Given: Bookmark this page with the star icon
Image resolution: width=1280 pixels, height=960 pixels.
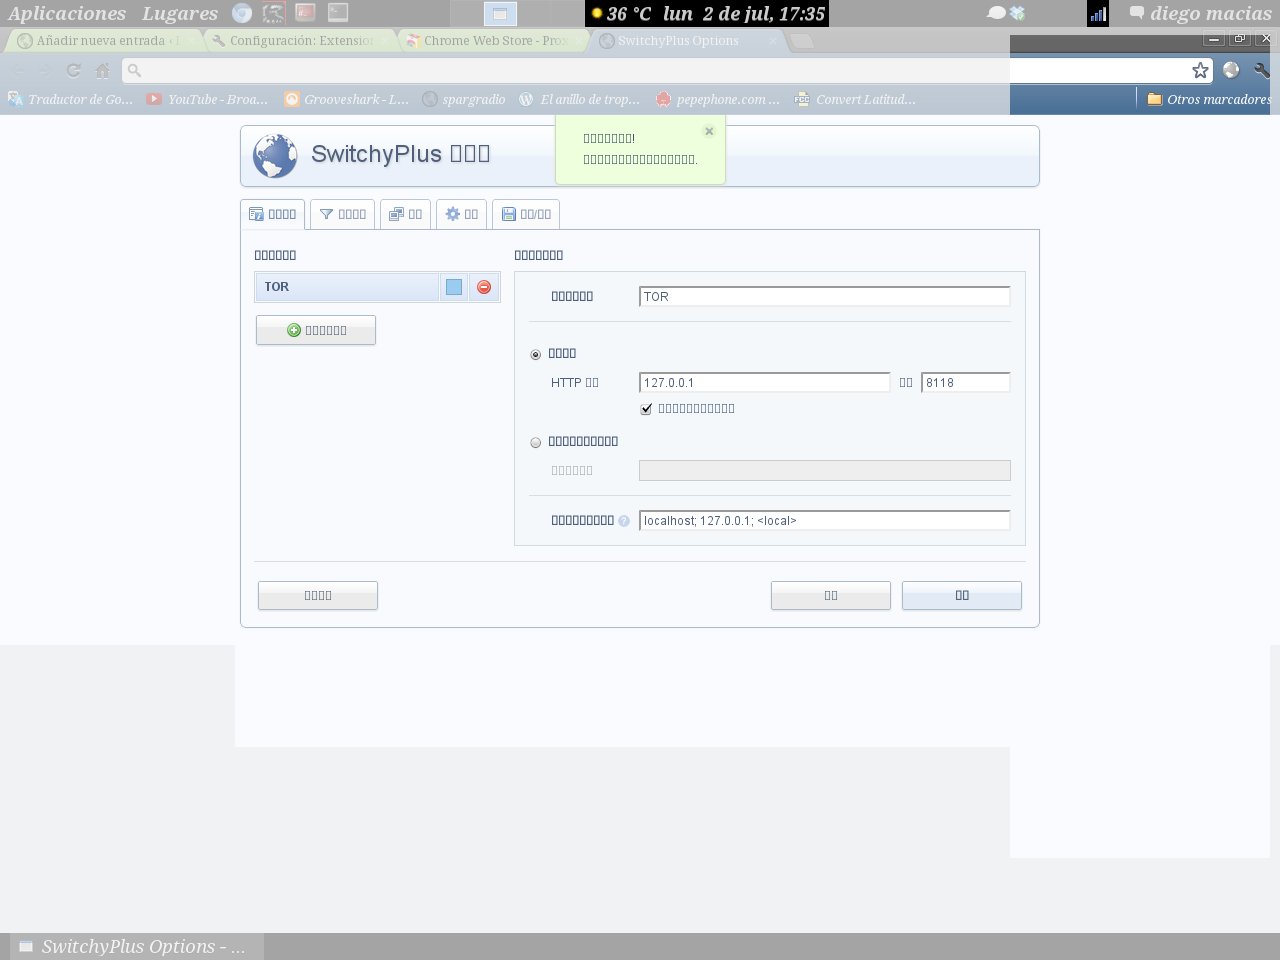Looking at the screenshot, I should pyautogui.click(x=1200, y=70).
